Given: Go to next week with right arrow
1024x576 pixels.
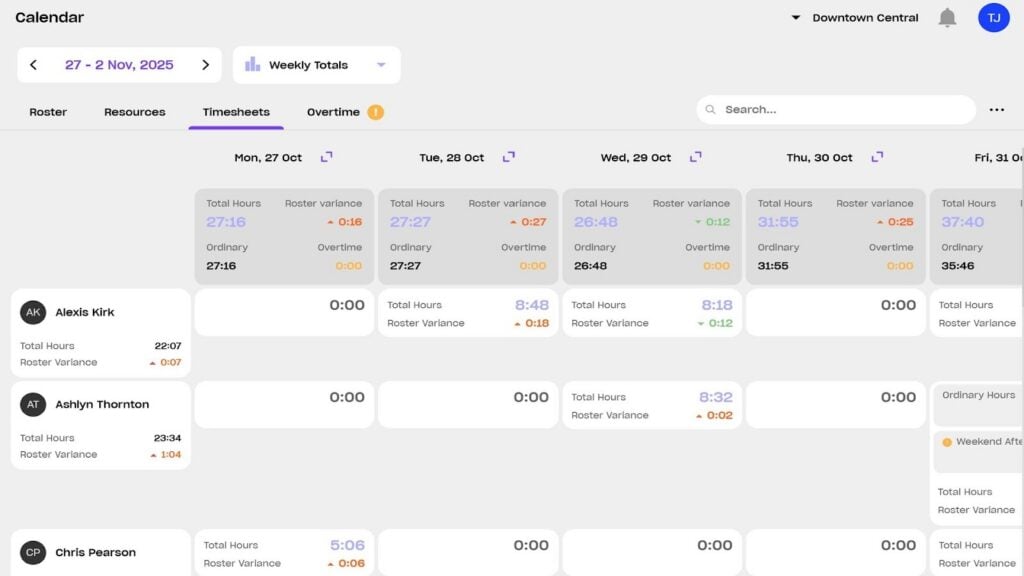Looking at the screenshot, I should point(205,65).
